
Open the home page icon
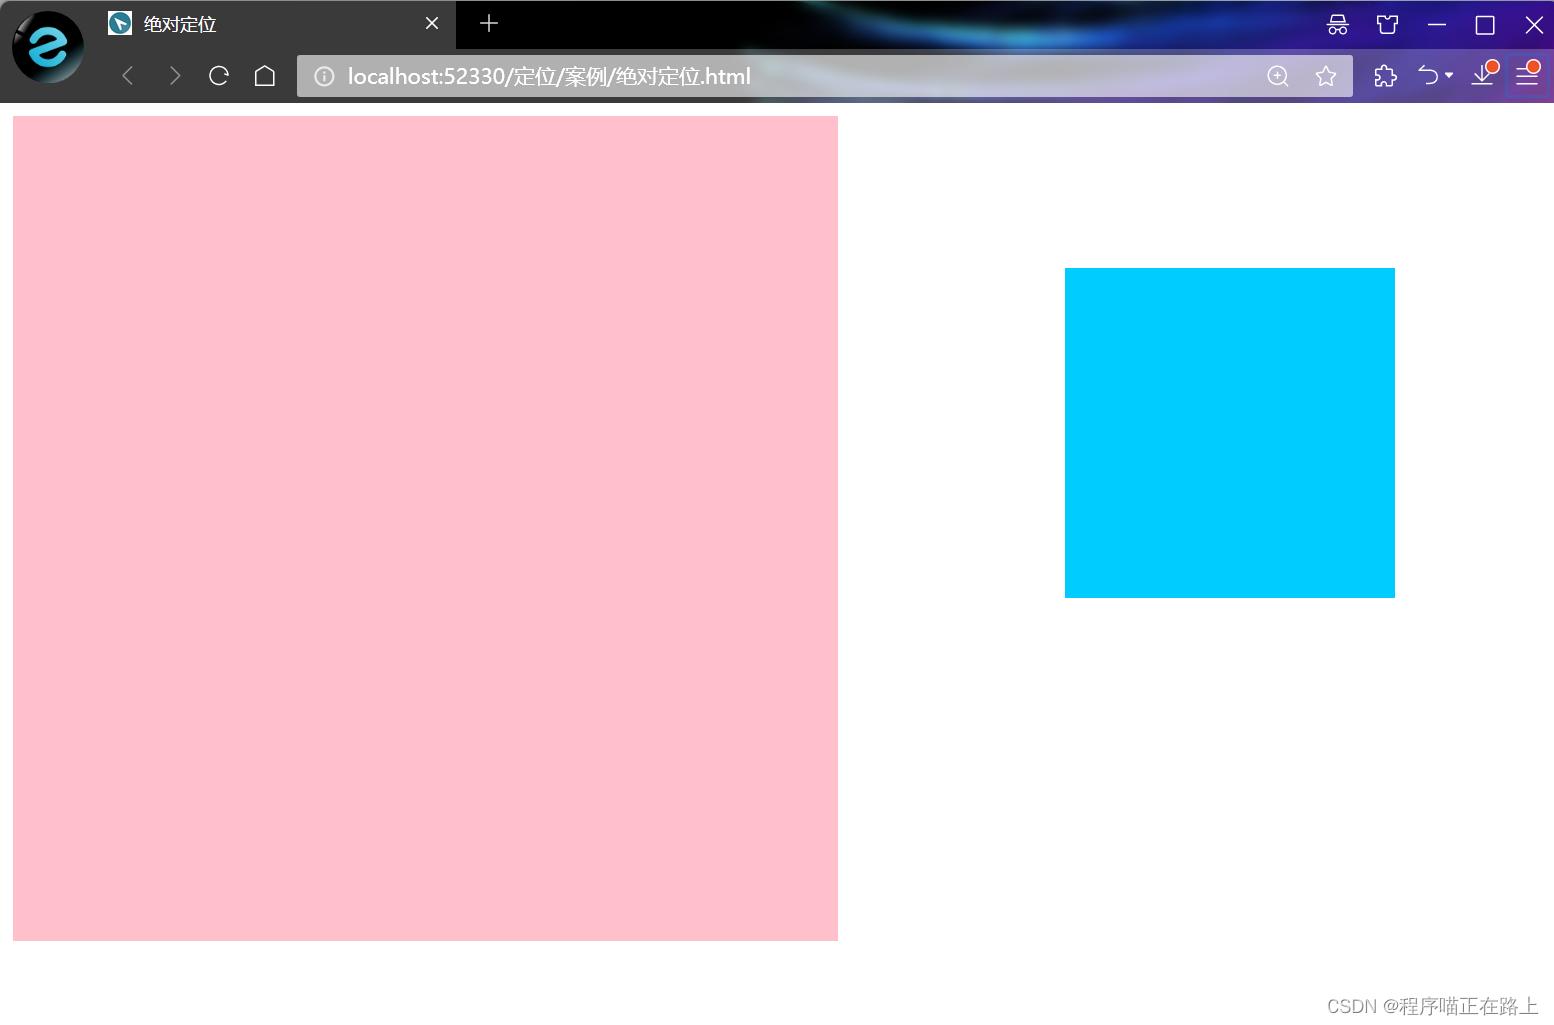click(x=265, y=76)
